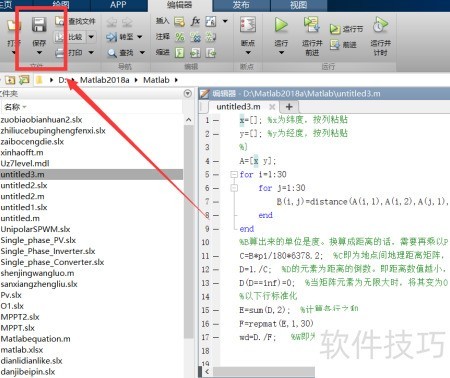
Task: Toggle breakpoint dash on line 11
Action: coord(216,256)
